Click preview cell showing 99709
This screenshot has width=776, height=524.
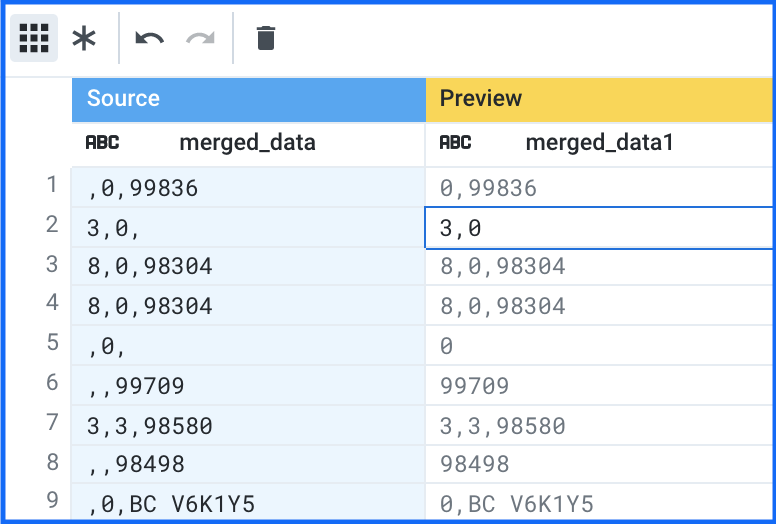[600, 386]
